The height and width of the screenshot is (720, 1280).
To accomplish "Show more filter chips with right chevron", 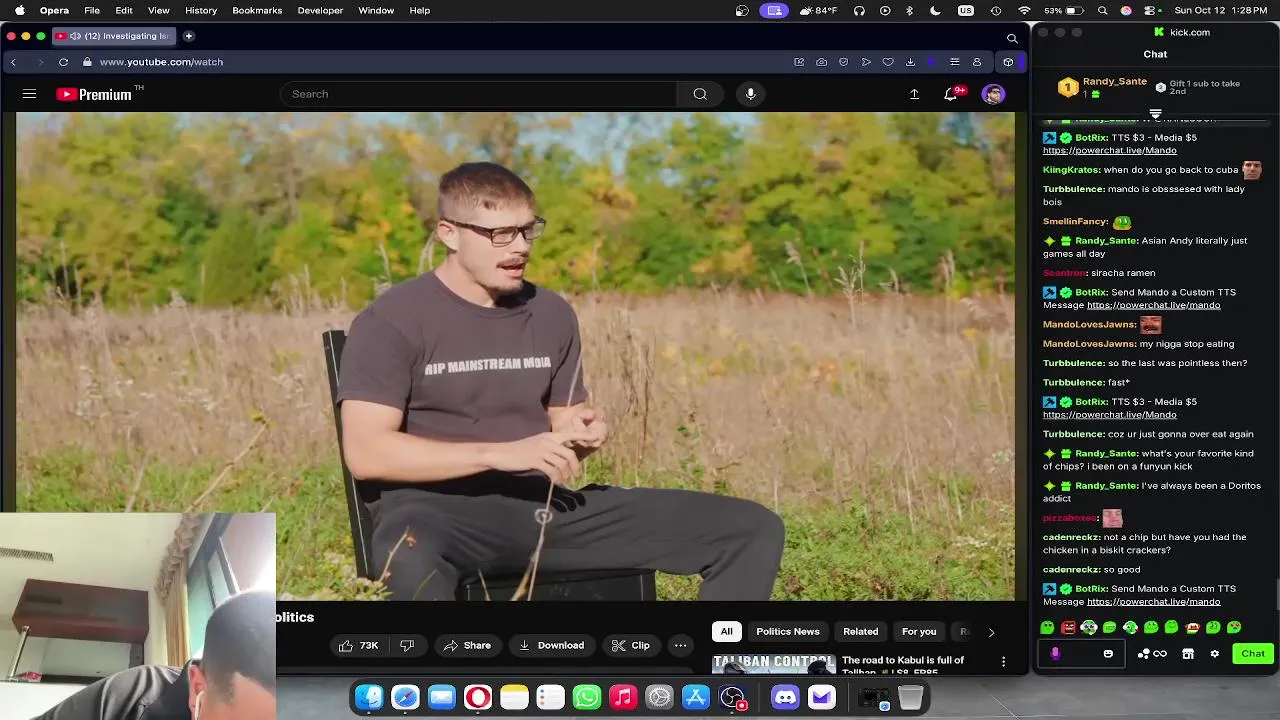I will (x=991, y=632).
